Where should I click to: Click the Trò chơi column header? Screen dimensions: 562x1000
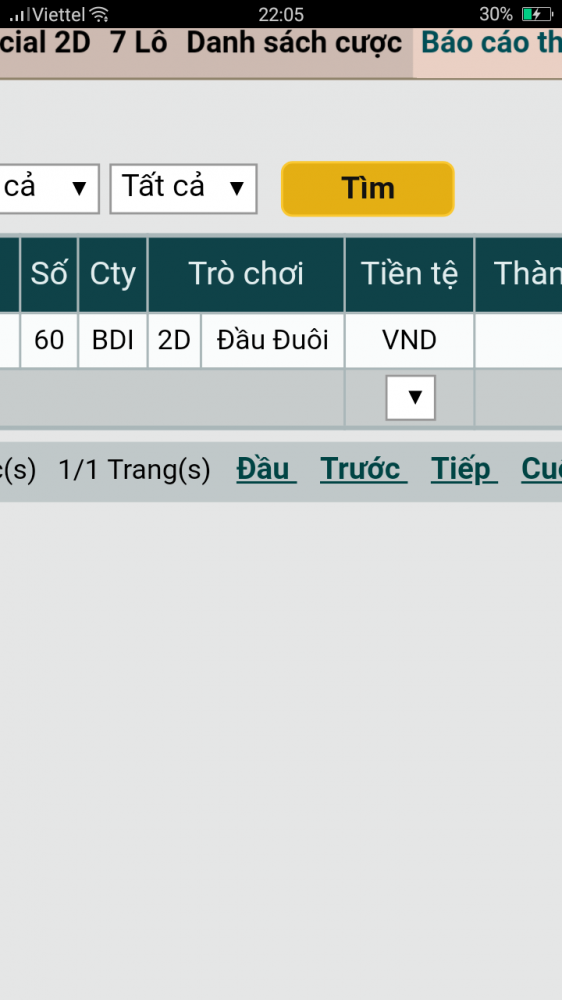(x=246, y=274)
